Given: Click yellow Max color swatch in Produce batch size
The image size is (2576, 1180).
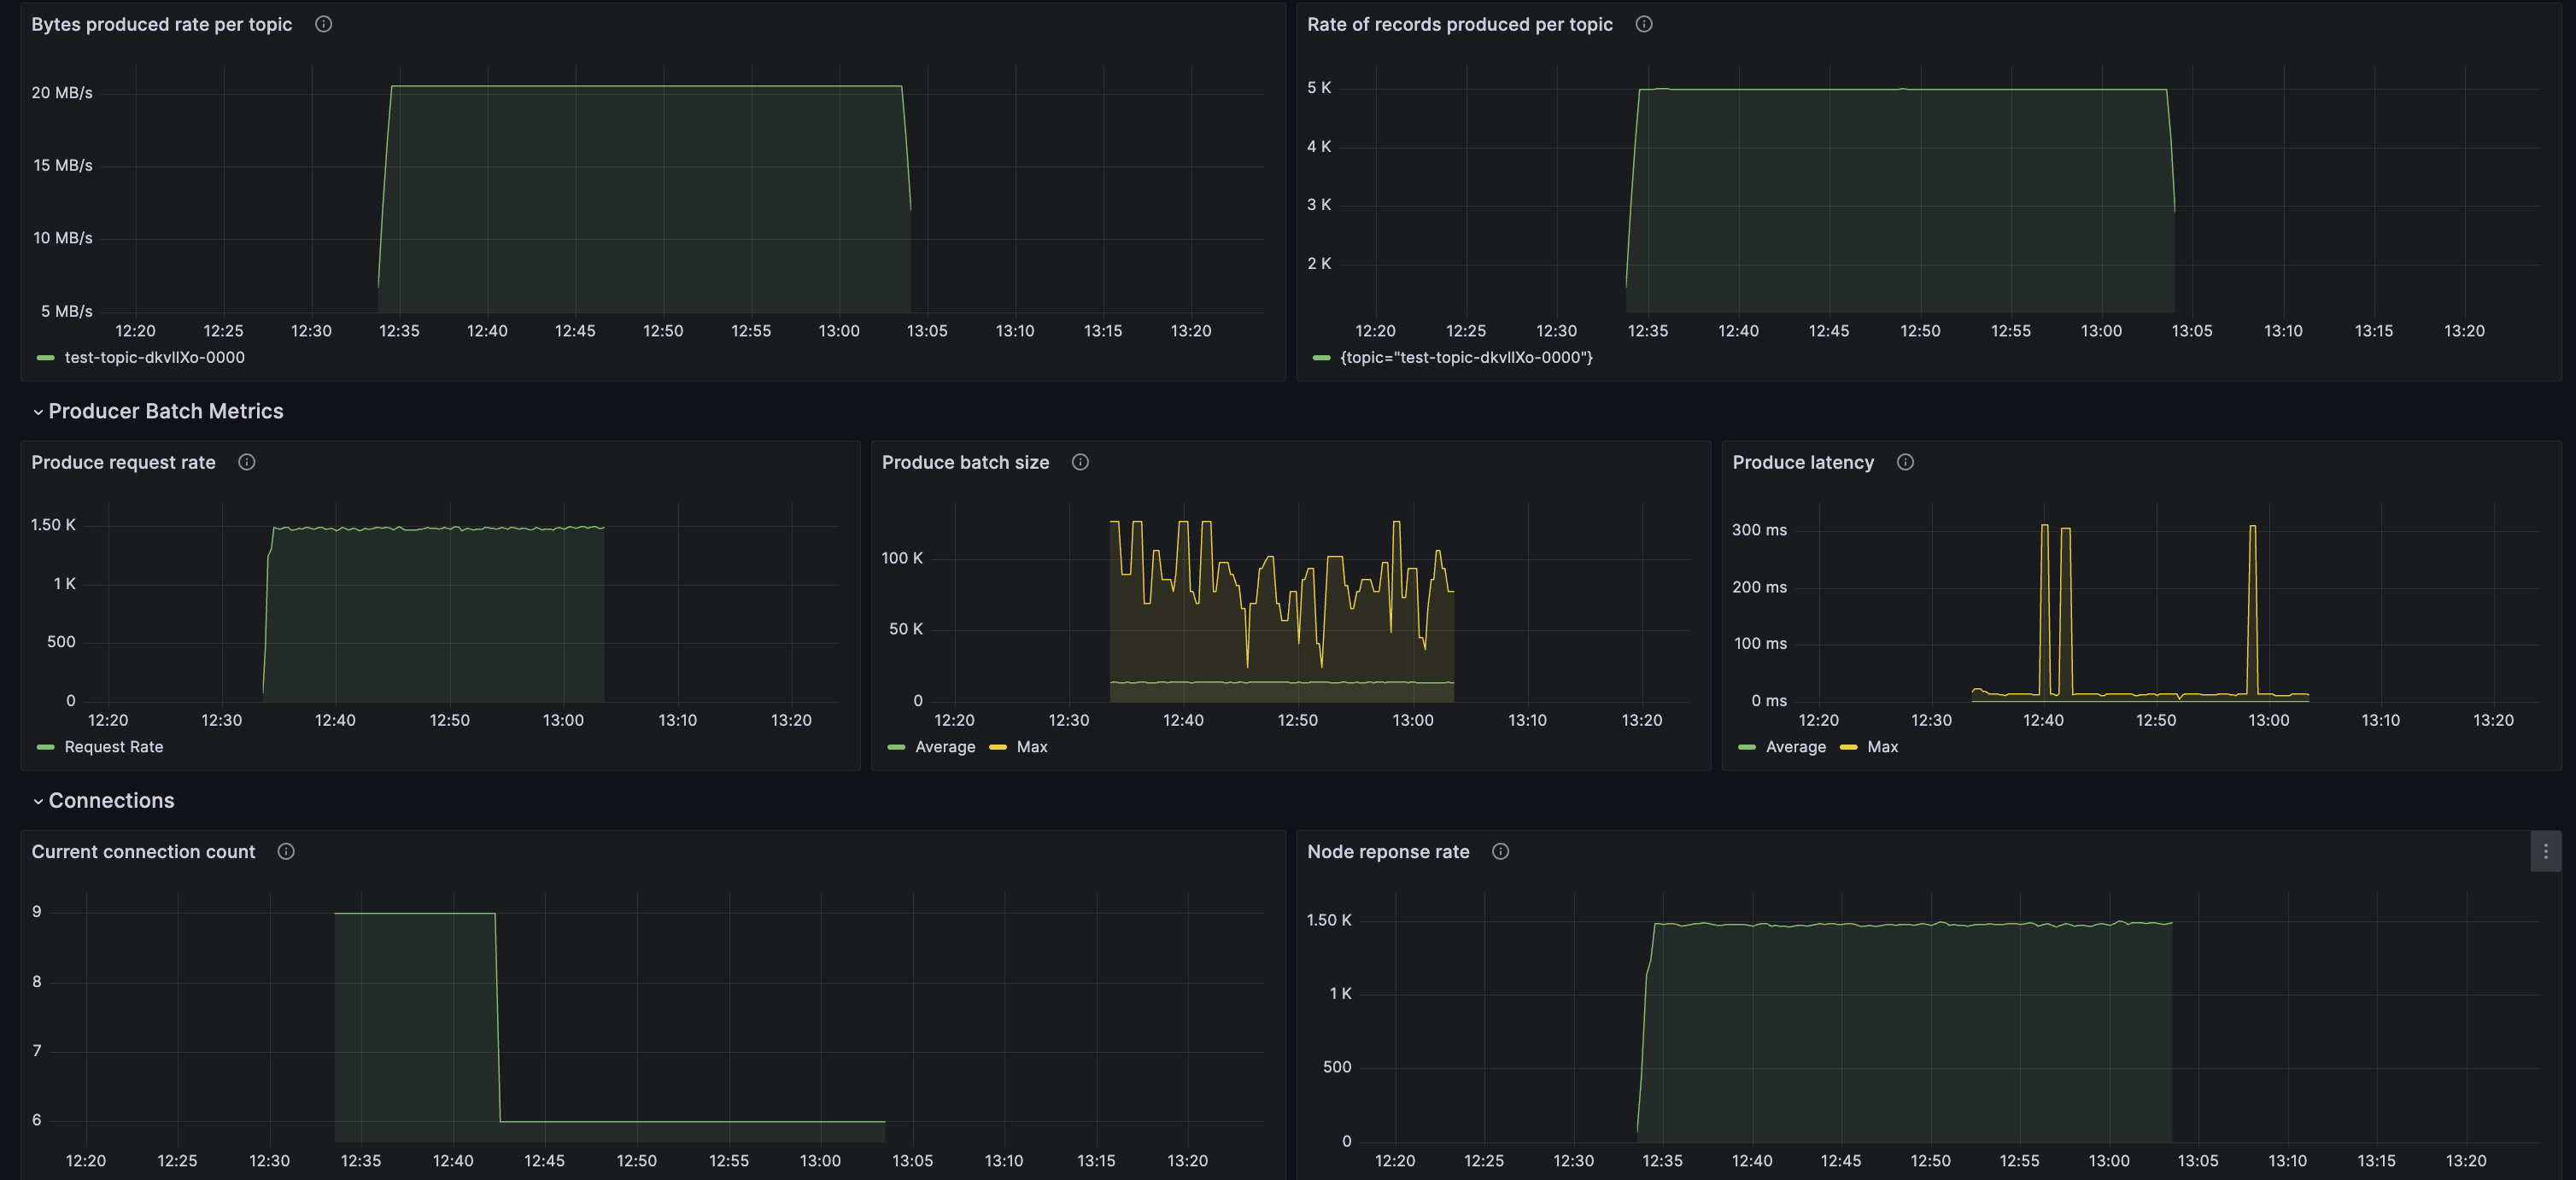Looking at the screenshot, I should [997, 747].
